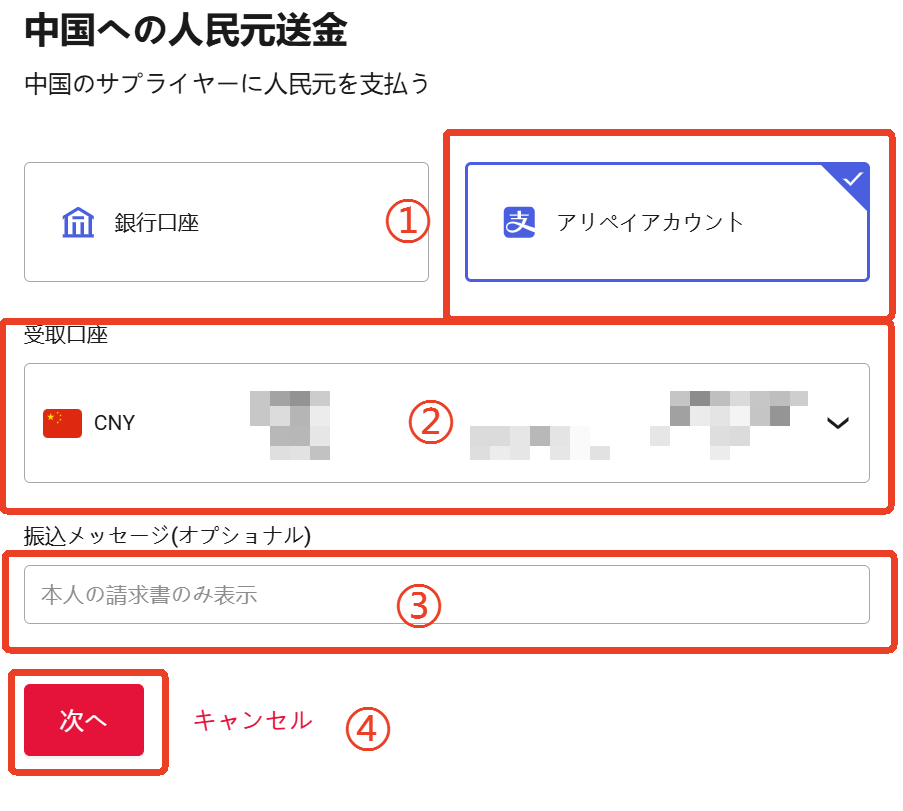
Task: Click the red 次へ button
Action: click(x=84, y=720)
